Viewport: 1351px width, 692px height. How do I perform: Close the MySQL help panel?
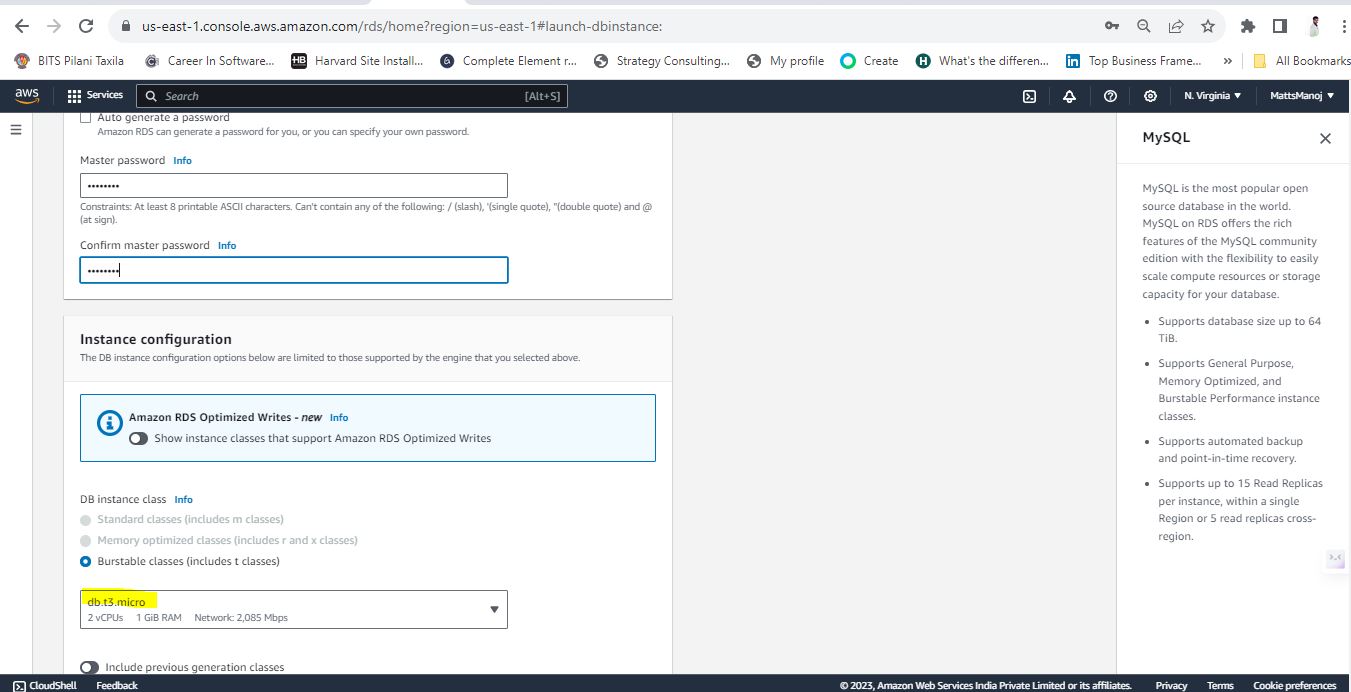[1325, 139]
